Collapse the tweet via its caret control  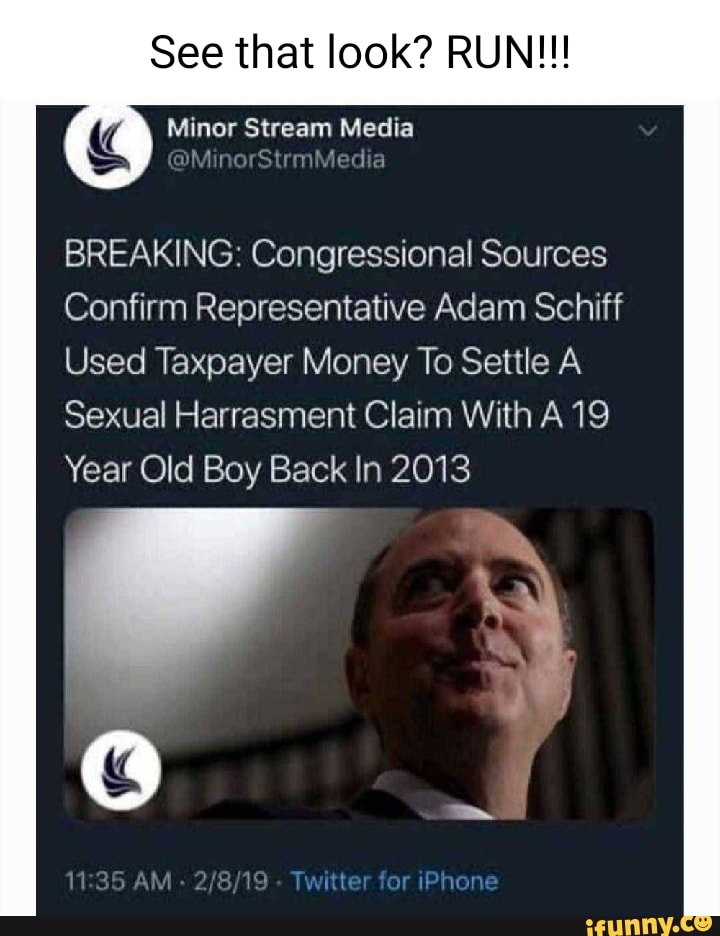(648, 130)
